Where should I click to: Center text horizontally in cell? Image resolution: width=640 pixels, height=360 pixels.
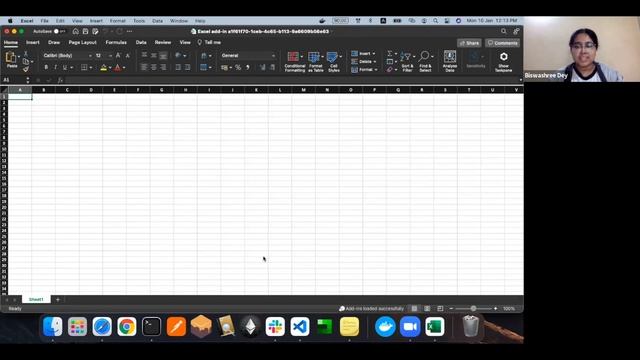(153, 67)
